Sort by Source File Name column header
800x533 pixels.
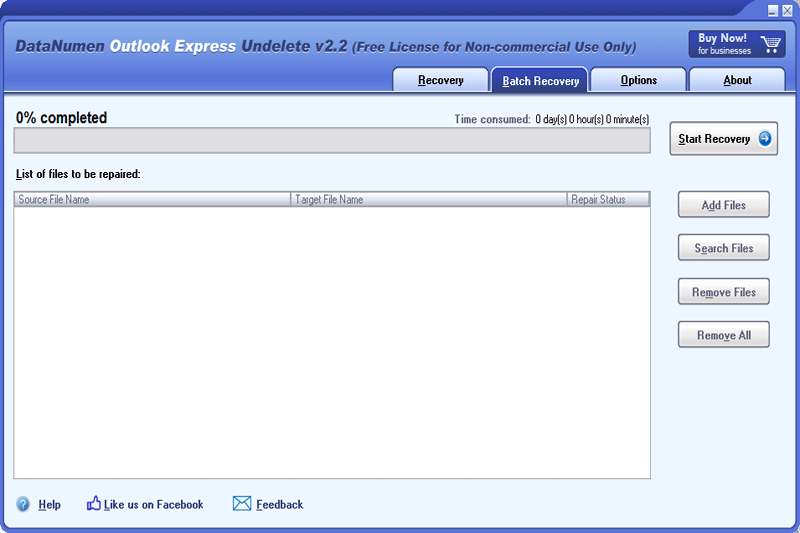[152, 199]
